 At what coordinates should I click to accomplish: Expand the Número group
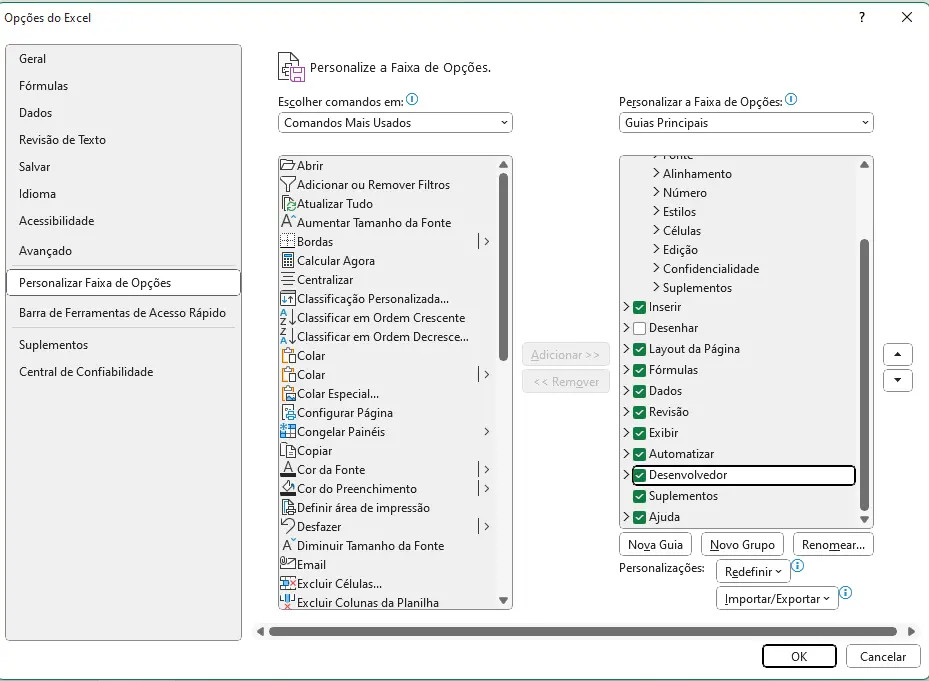[x=656, y=192]
